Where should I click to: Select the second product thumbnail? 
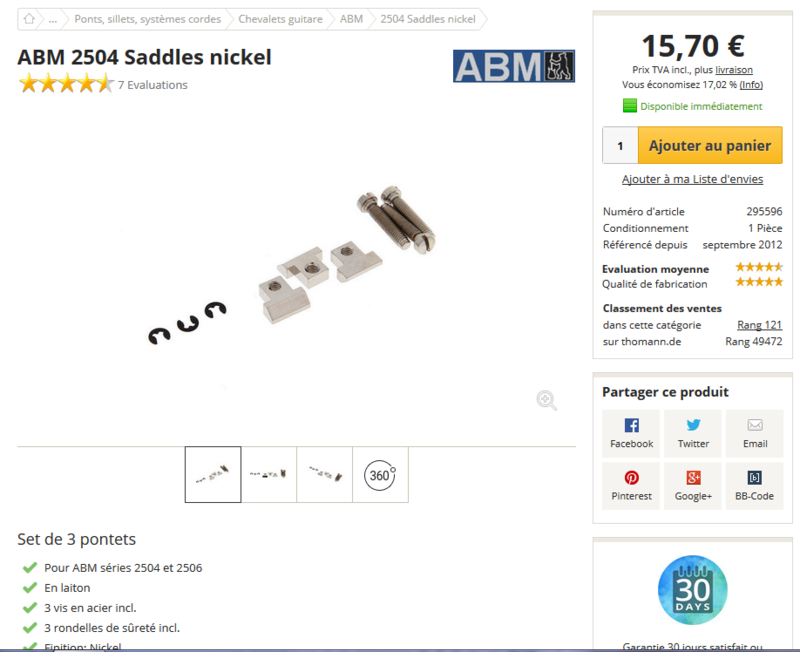[269, 475]
